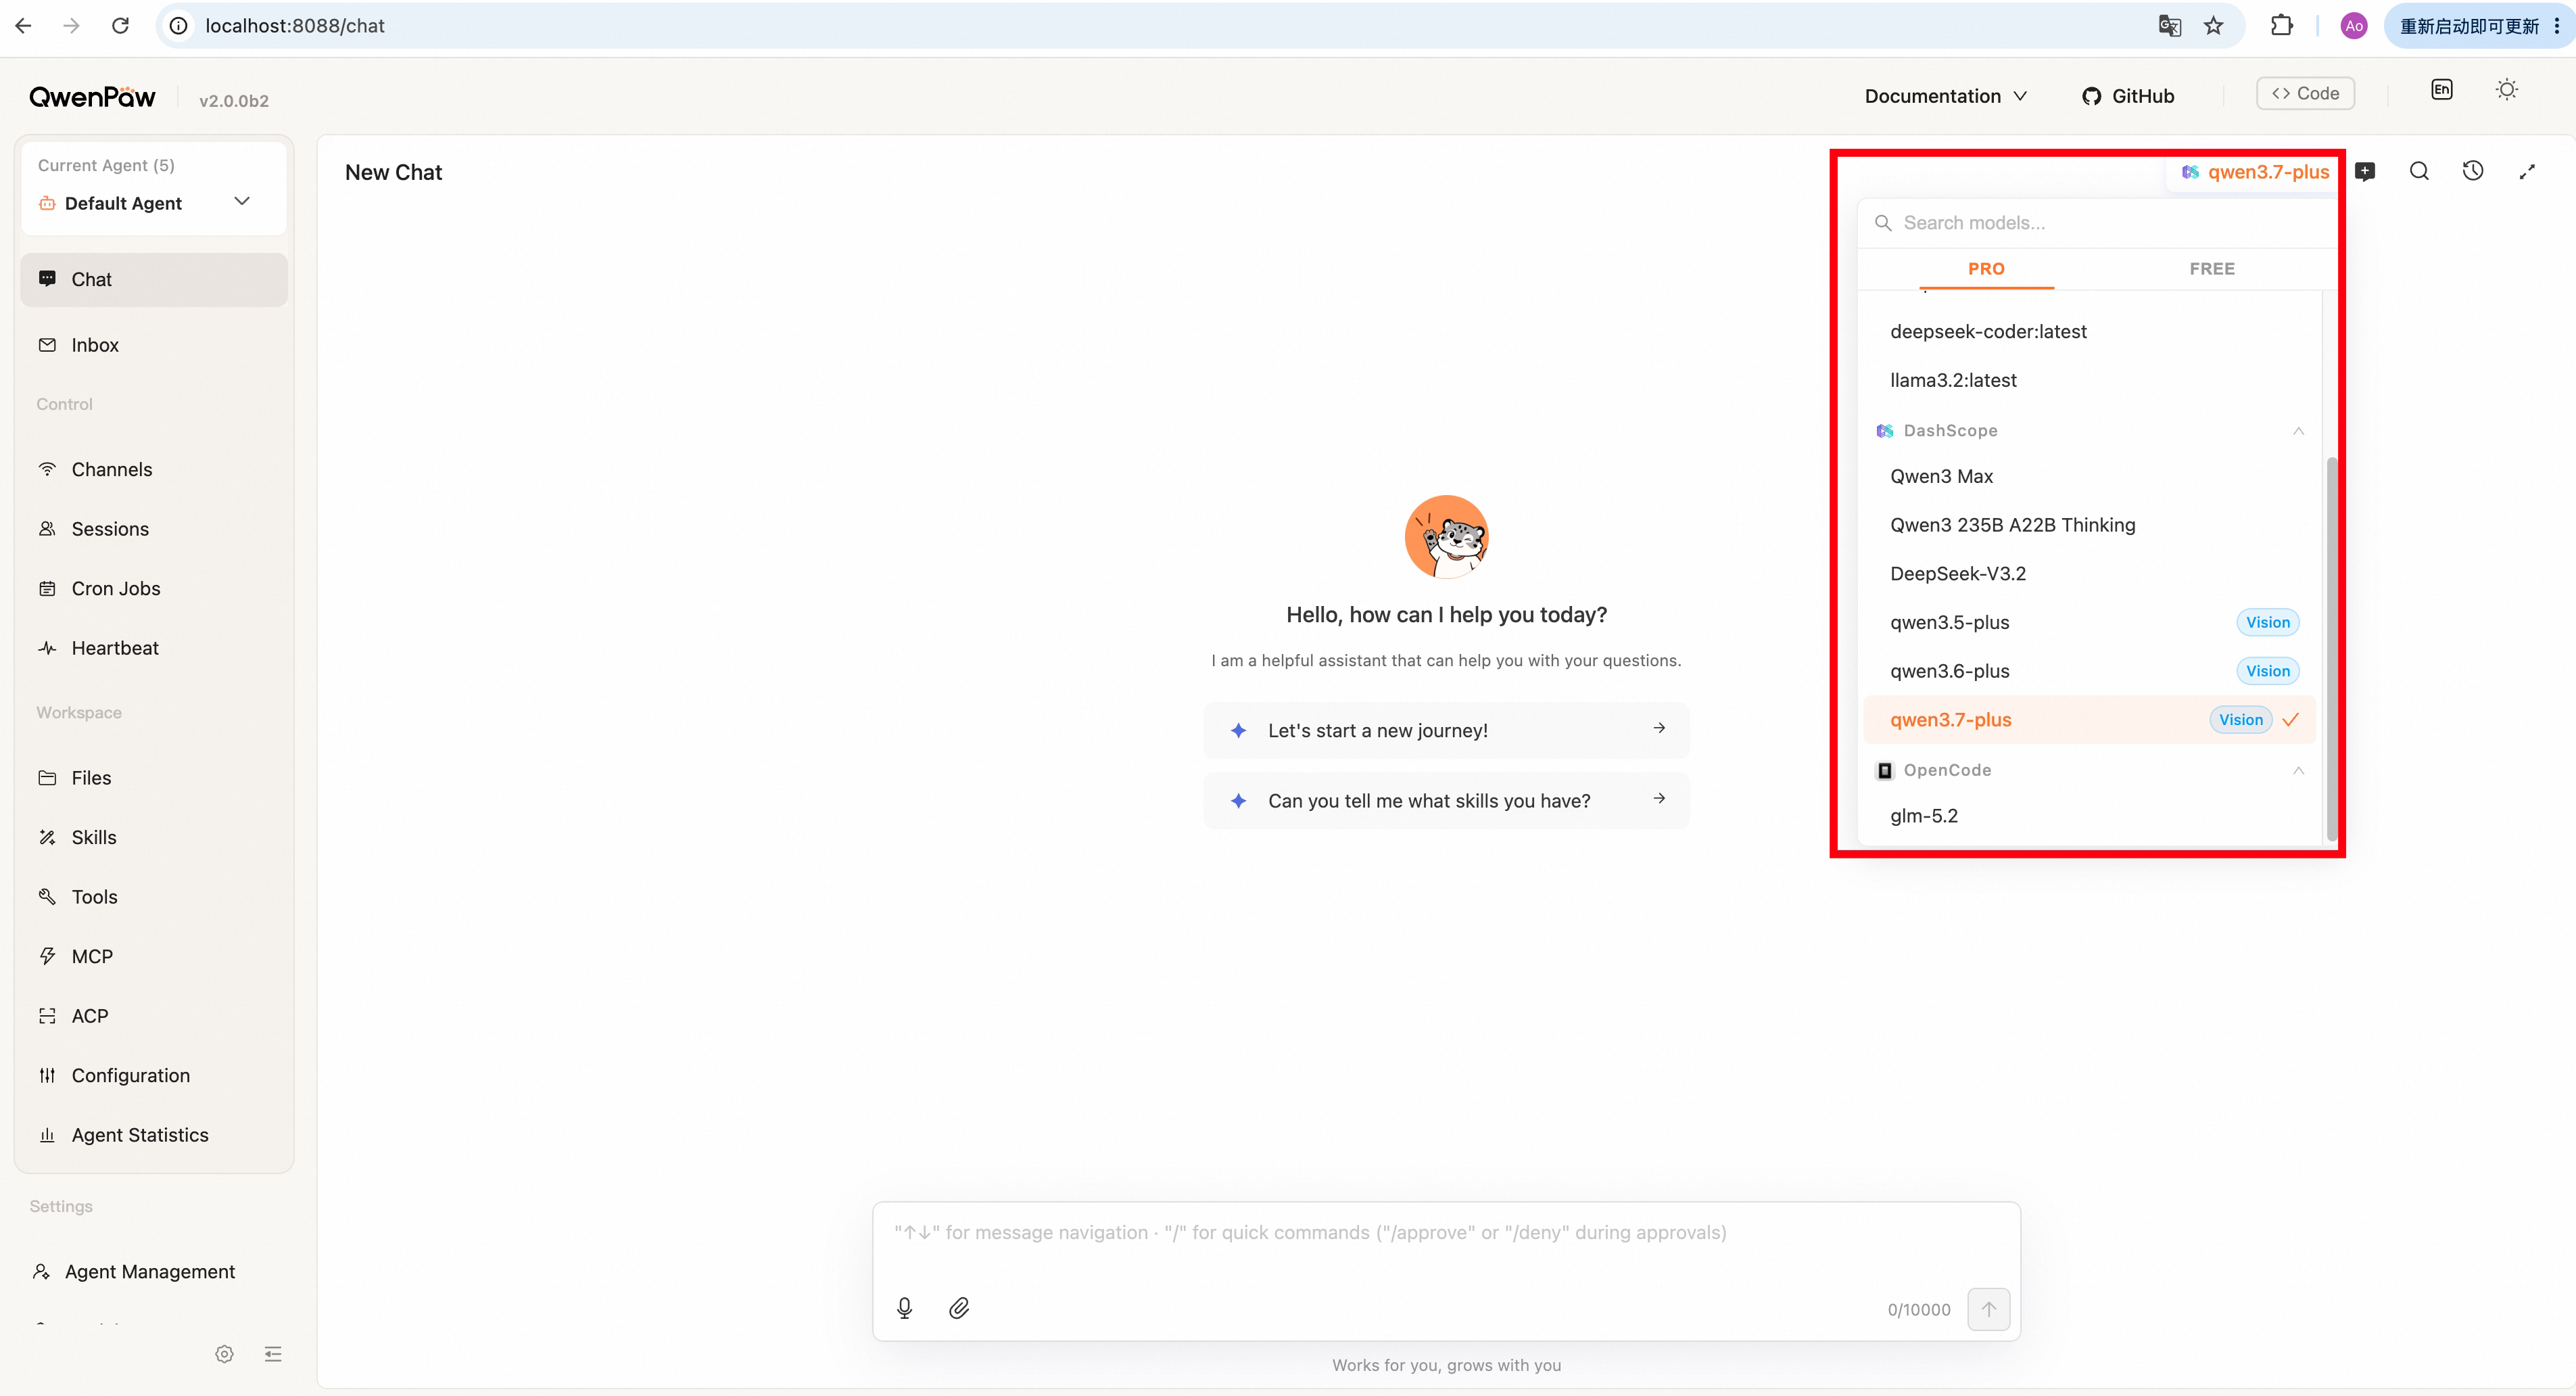Click the QwenPaw logo

pyautogui.click(x=92, y=97)
